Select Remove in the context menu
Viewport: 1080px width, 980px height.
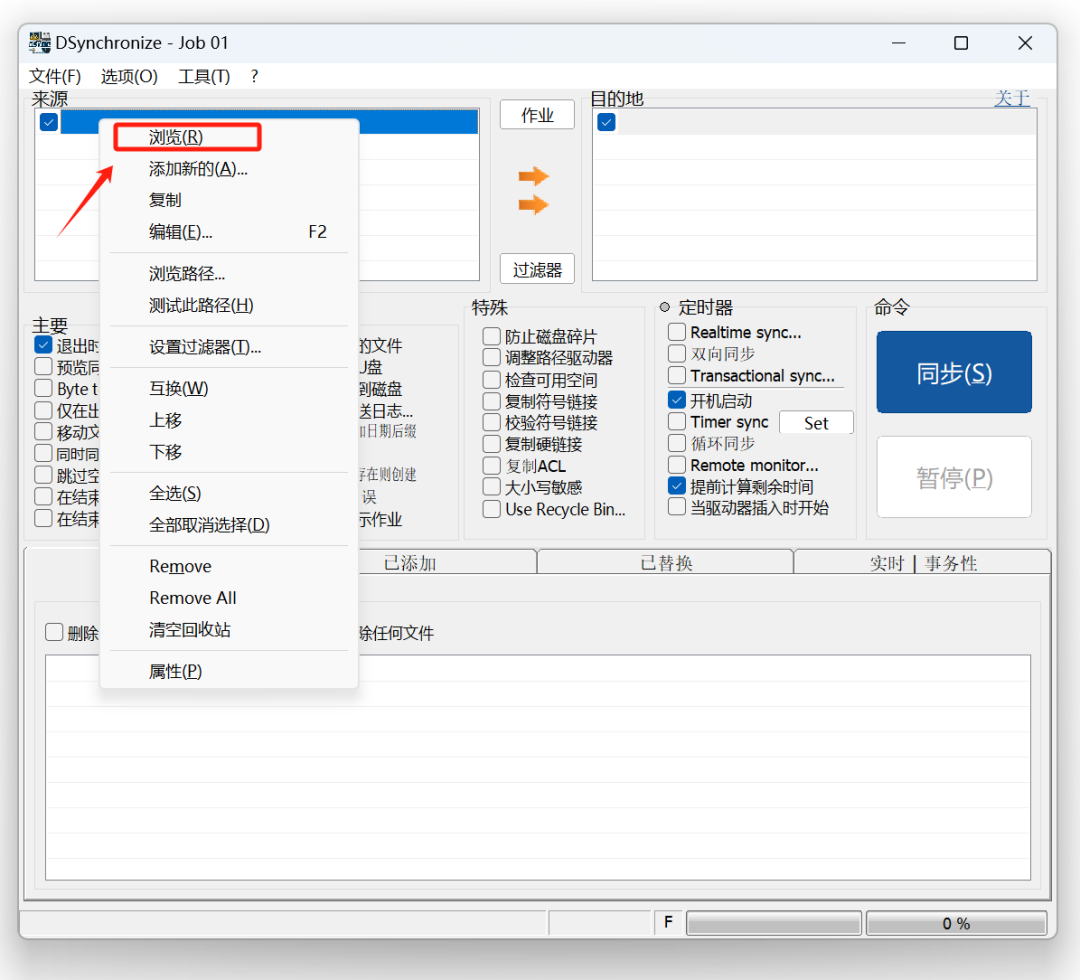pos(180,566)
